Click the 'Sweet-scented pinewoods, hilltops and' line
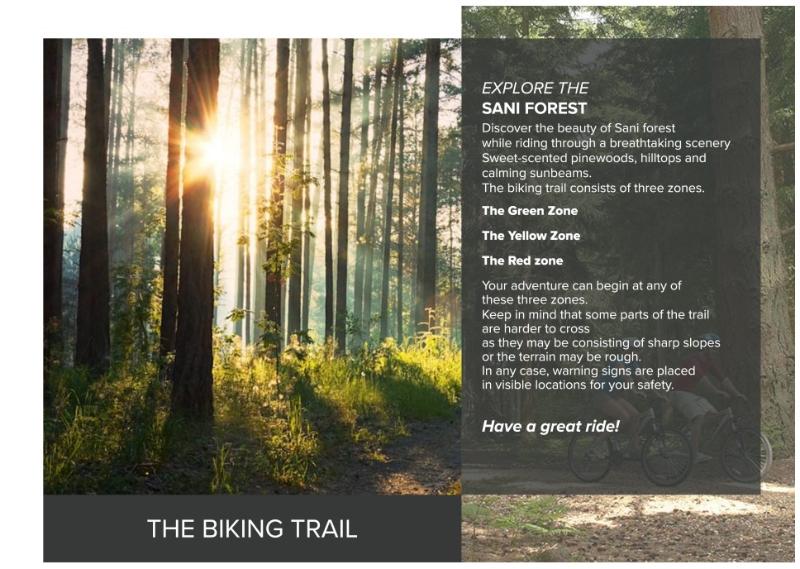 click(x=594, y=158)
